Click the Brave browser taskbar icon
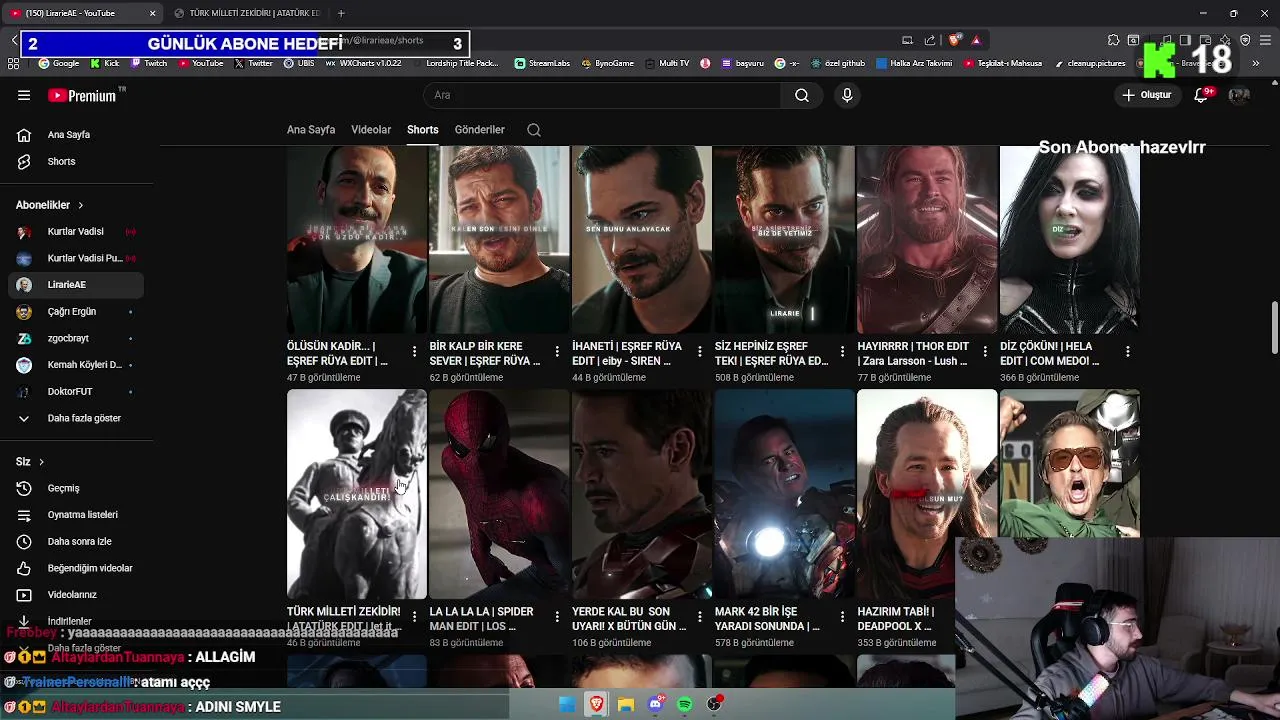The height and width of the screenshot is (720, 1280). point(597,704)
